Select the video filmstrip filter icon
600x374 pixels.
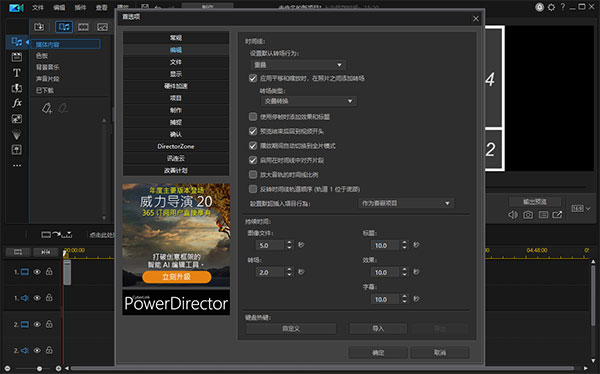(x=83, y=27)
